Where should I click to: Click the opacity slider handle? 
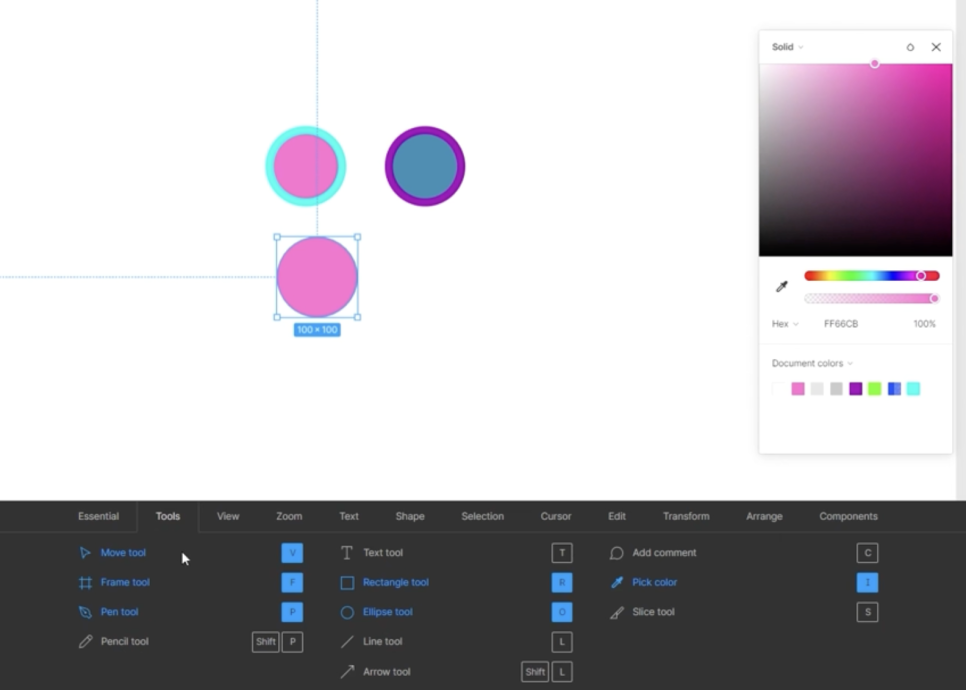pyautogui.click(x=934, y=299)
